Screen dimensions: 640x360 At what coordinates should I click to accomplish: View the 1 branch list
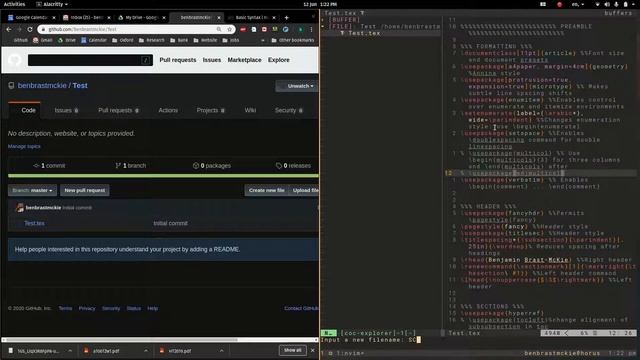(x=131, y=166)
